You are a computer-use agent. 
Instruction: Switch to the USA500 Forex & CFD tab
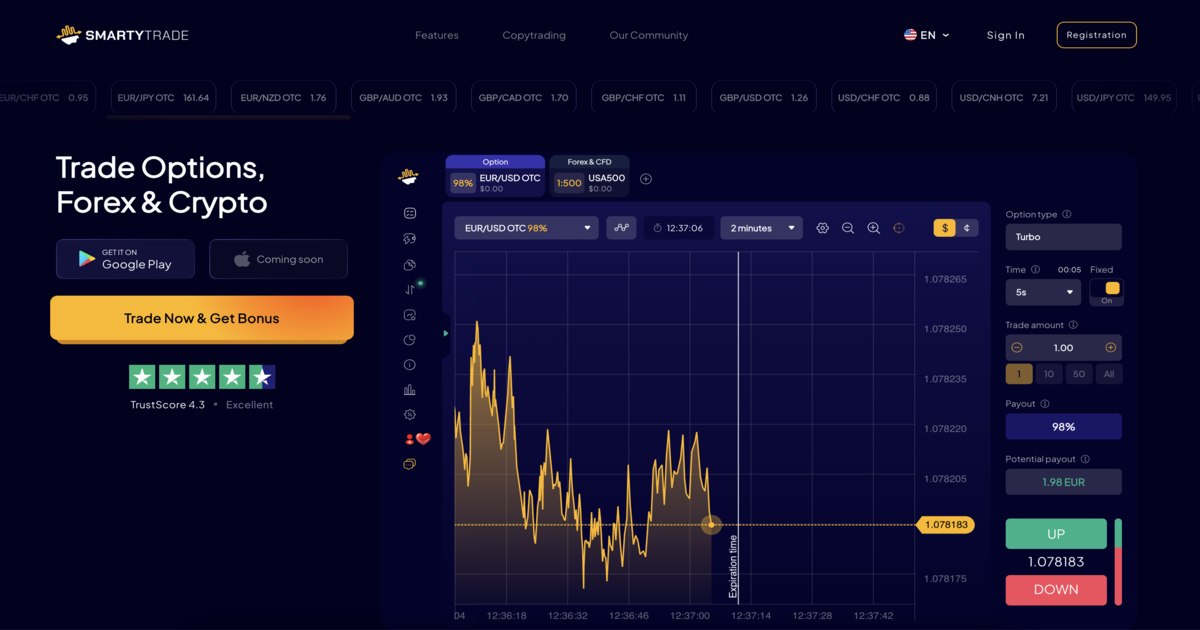[x=589, y=178]
